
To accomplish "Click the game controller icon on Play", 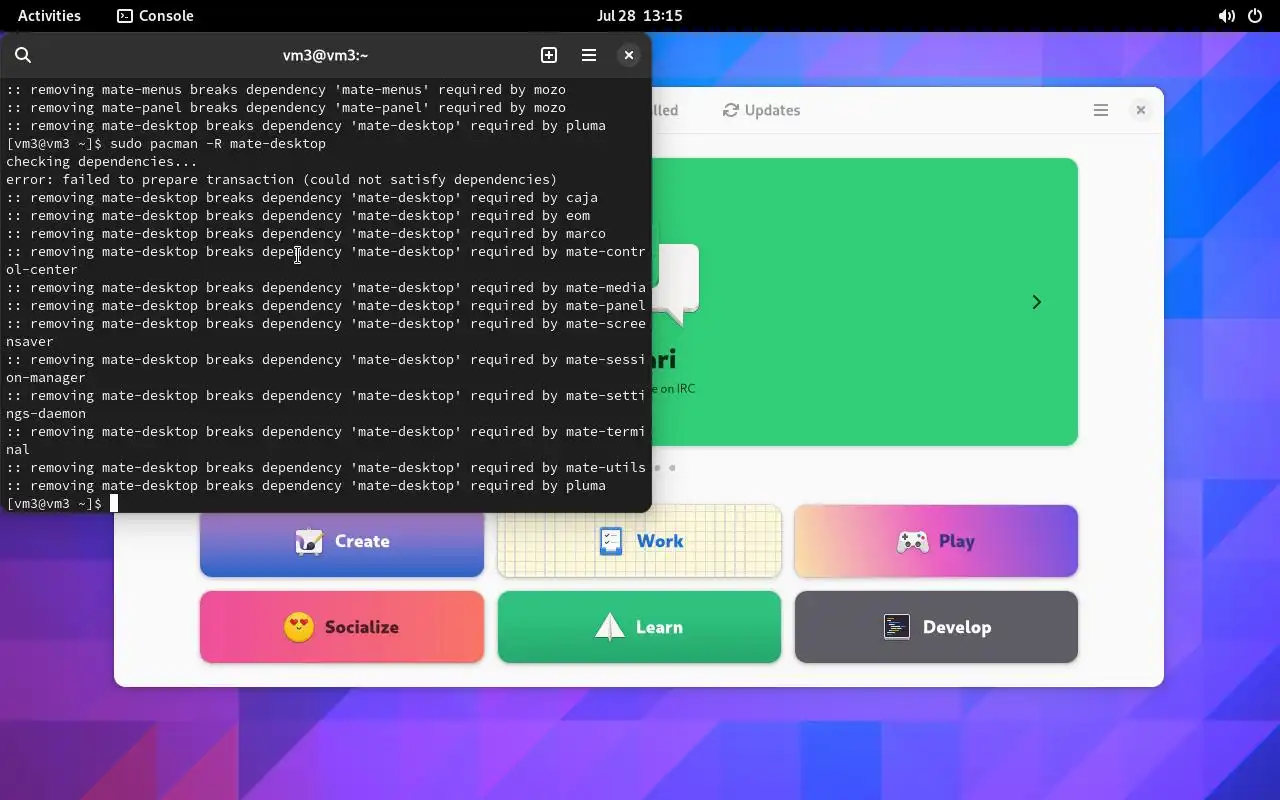I will 912,541.
